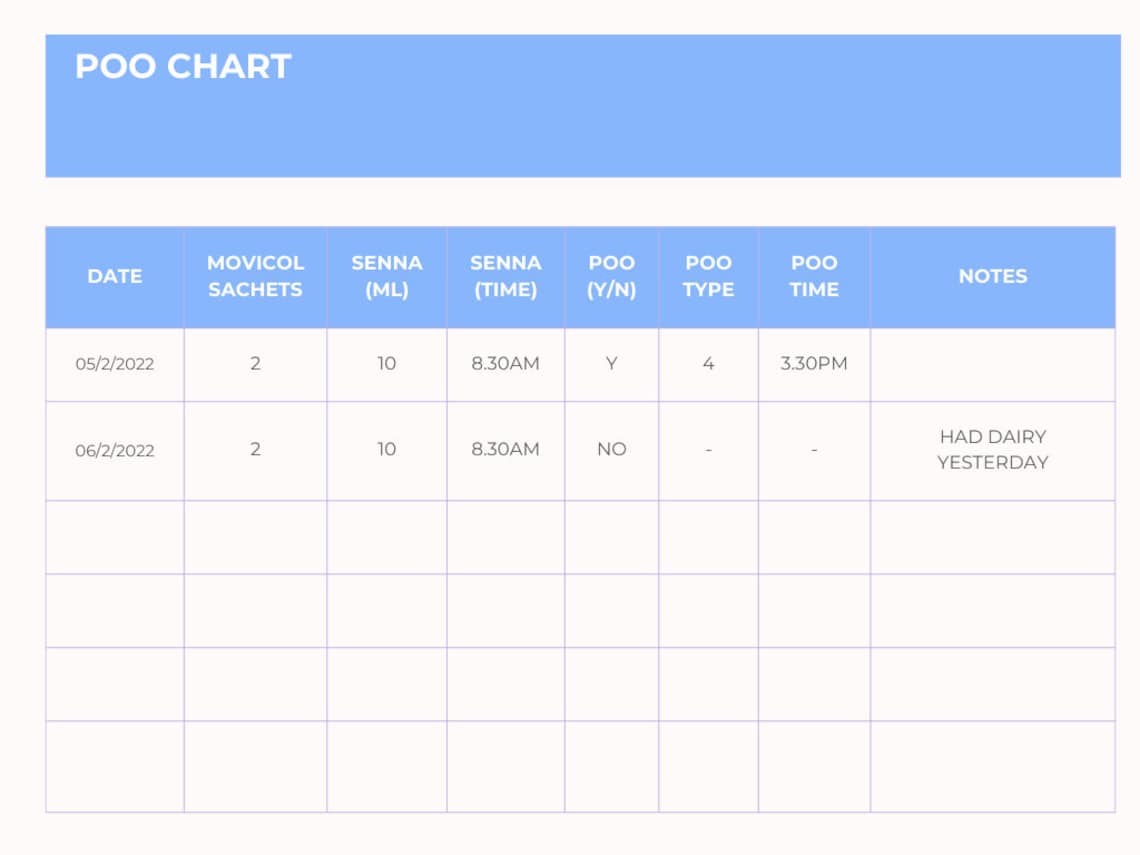Select the HAD DAIRY YESTERDAY note
1140x855 pixels.
(x=993, y=449)
